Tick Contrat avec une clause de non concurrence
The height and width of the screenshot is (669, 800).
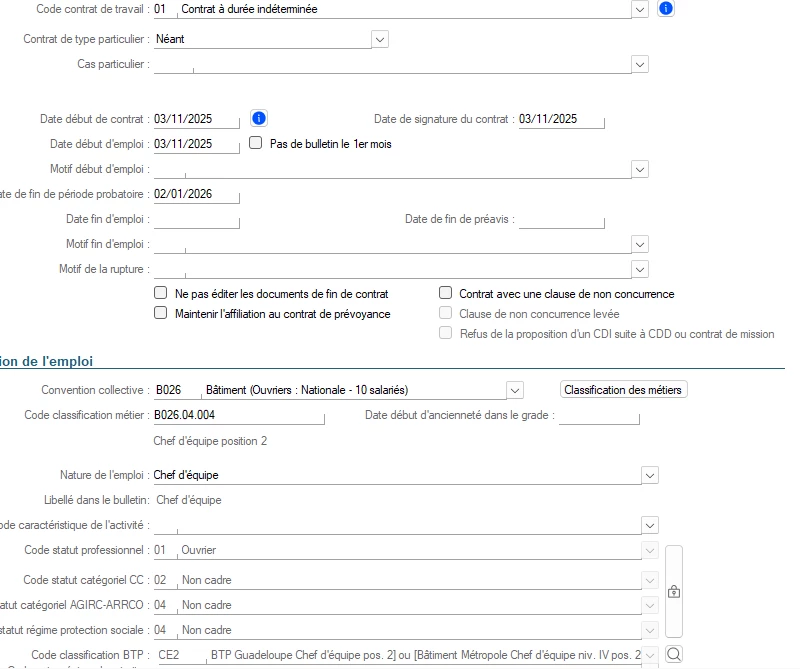(445, 293)
